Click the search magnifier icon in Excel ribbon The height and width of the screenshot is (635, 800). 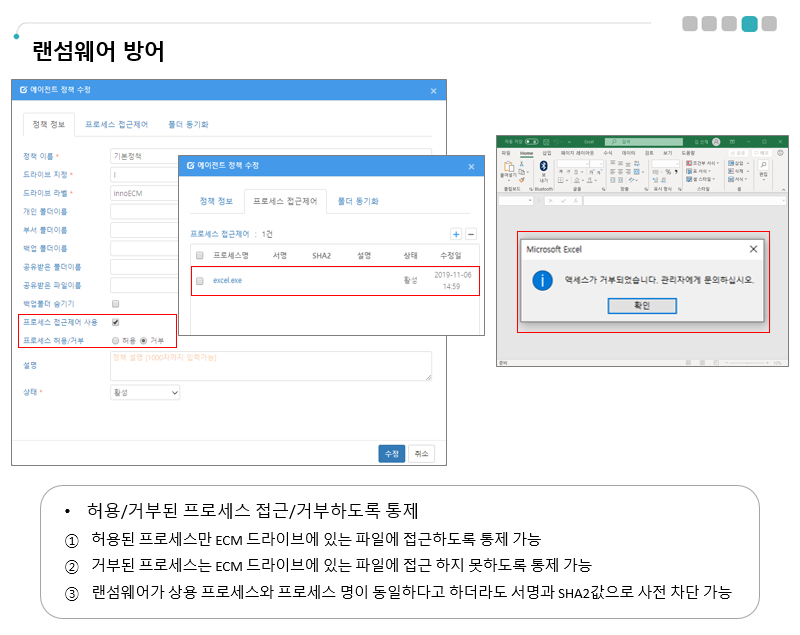(x=763, y=163)
